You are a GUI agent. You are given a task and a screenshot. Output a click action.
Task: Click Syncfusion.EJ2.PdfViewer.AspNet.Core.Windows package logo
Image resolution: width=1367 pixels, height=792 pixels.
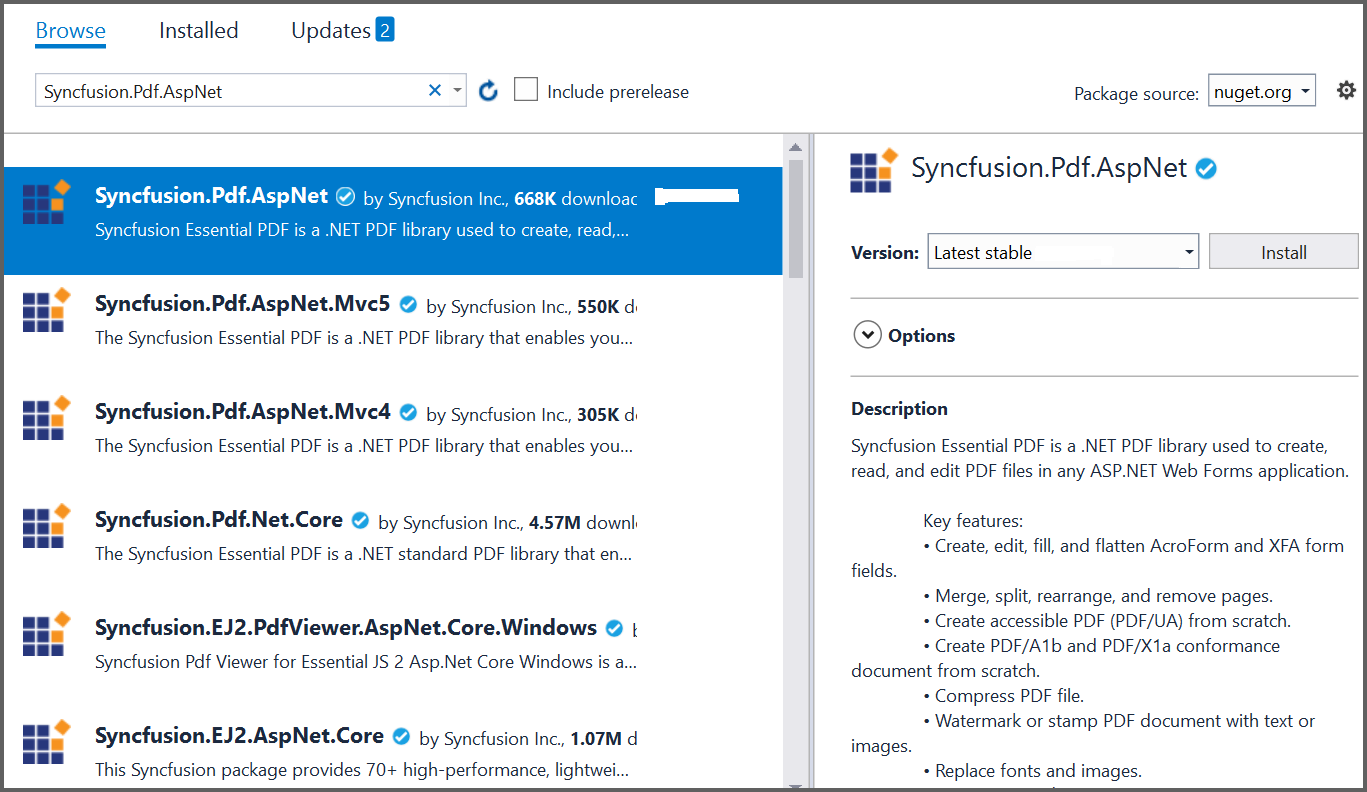coord(47,635)
